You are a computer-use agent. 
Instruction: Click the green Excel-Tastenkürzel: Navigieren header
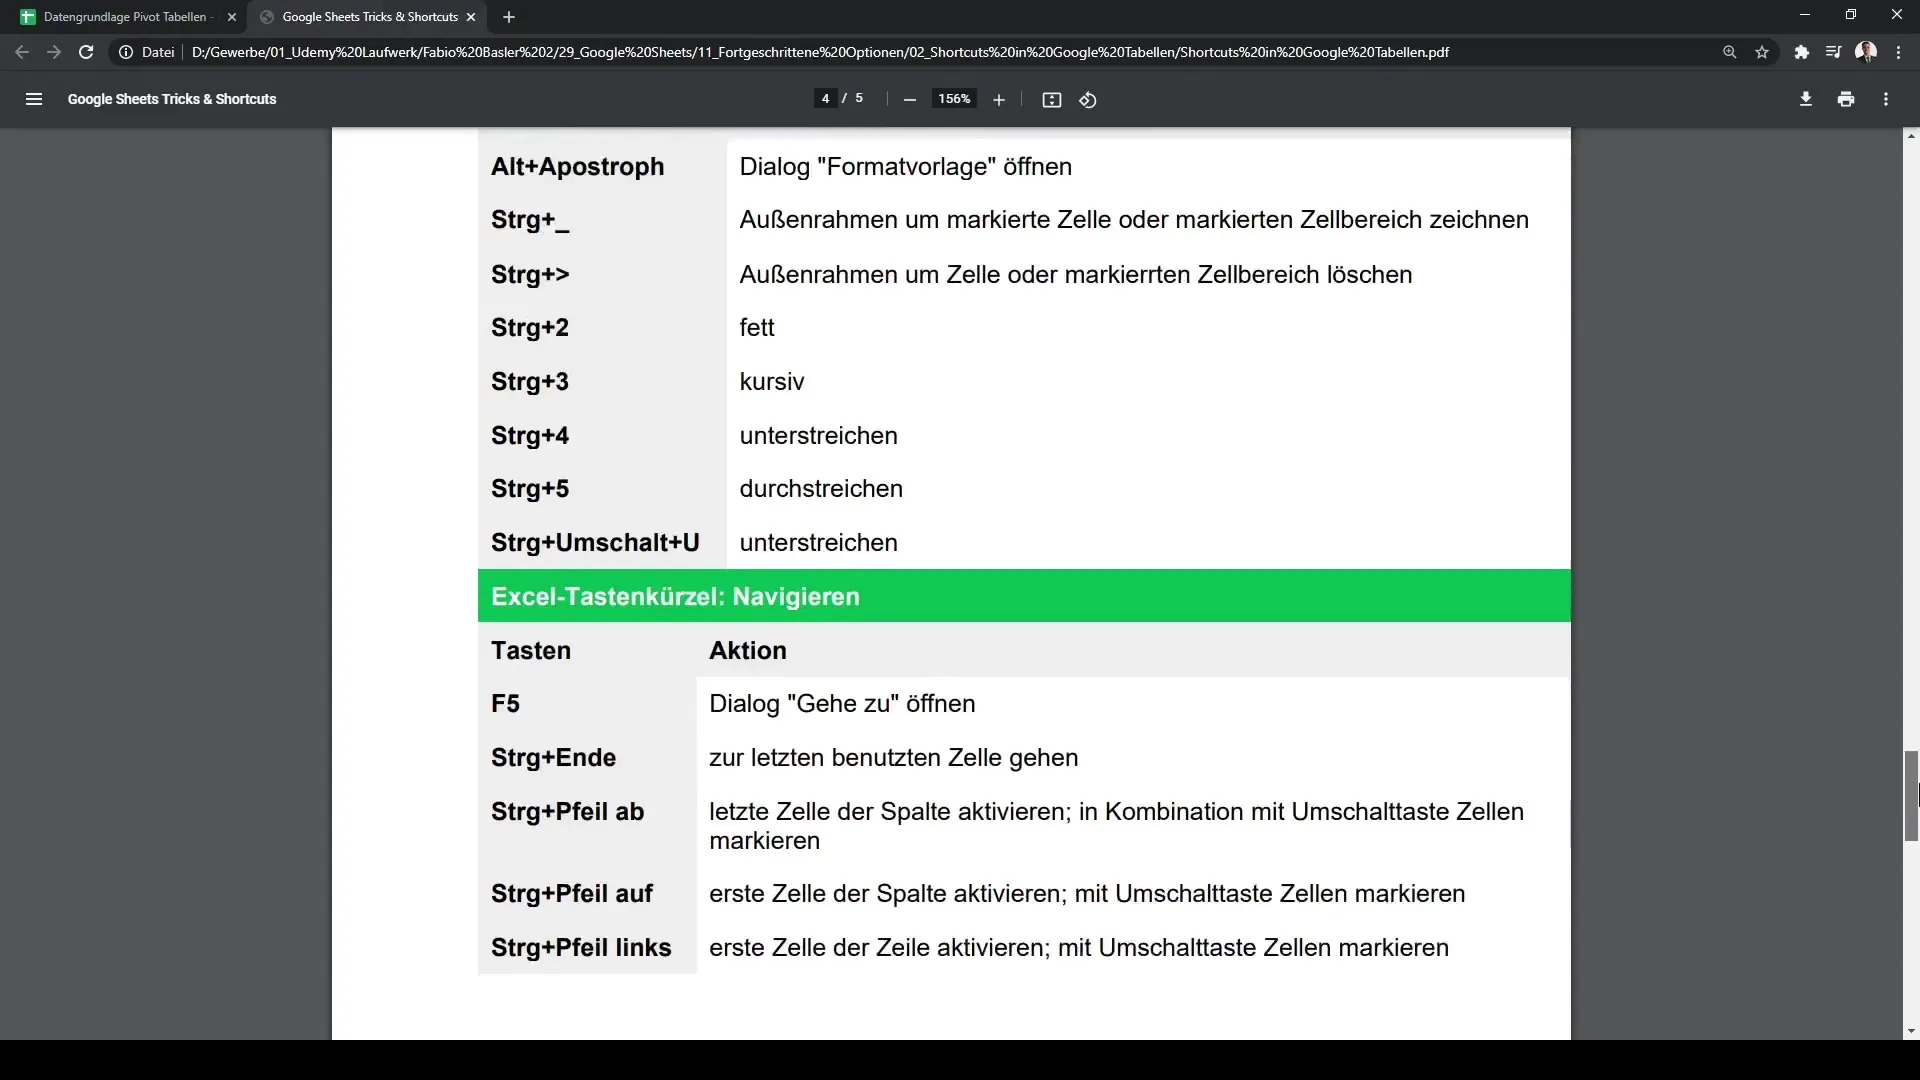(1024, 596)
